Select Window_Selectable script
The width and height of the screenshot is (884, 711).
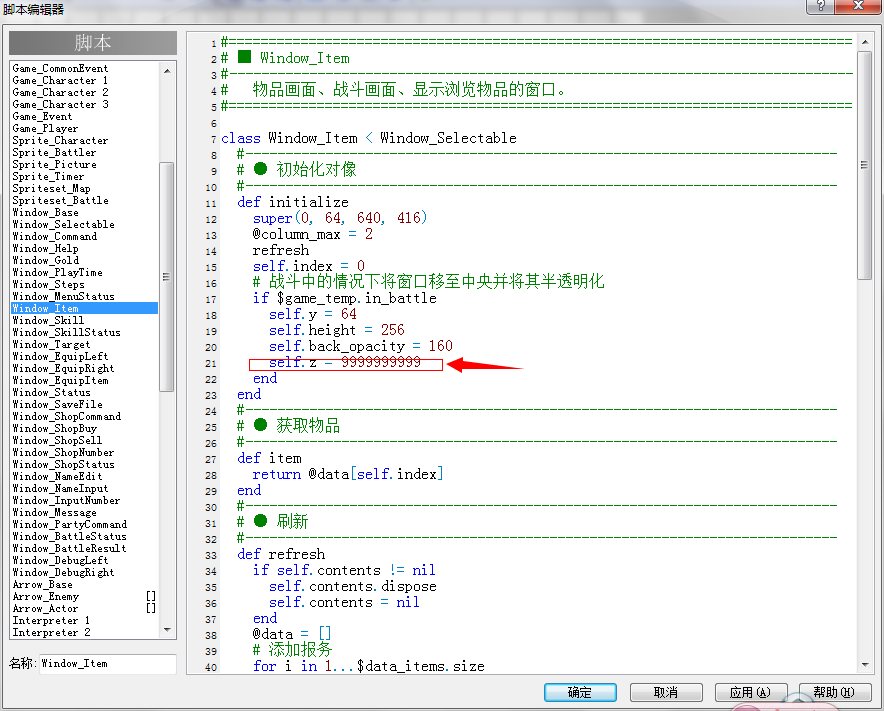[x=63, y=224]
